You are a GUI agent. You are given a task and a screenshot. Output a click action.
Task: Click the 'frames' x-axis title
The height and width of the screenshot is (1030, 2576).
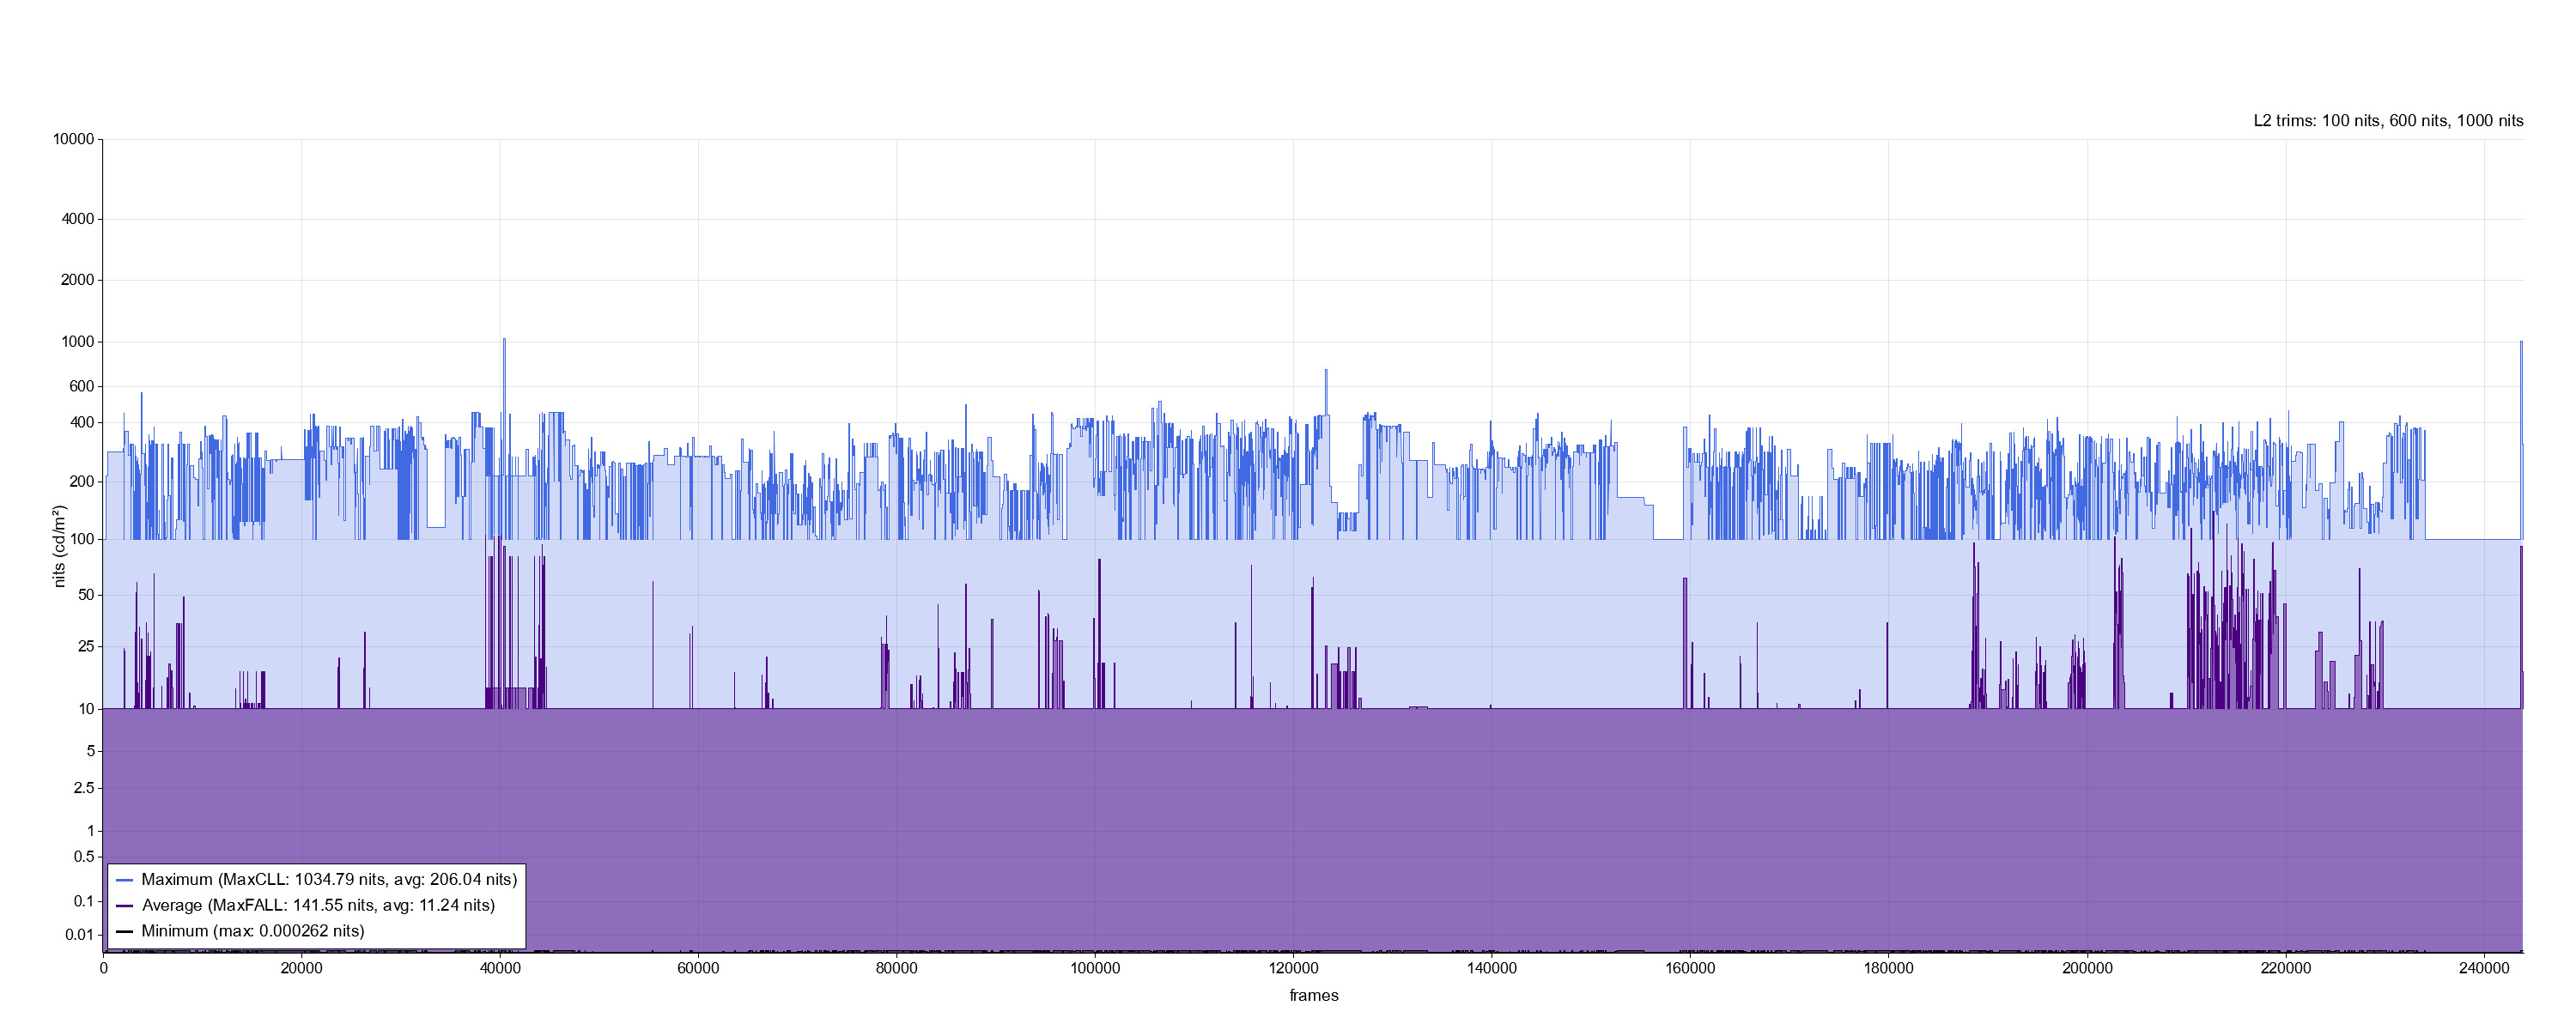[x=1313, y=996]
